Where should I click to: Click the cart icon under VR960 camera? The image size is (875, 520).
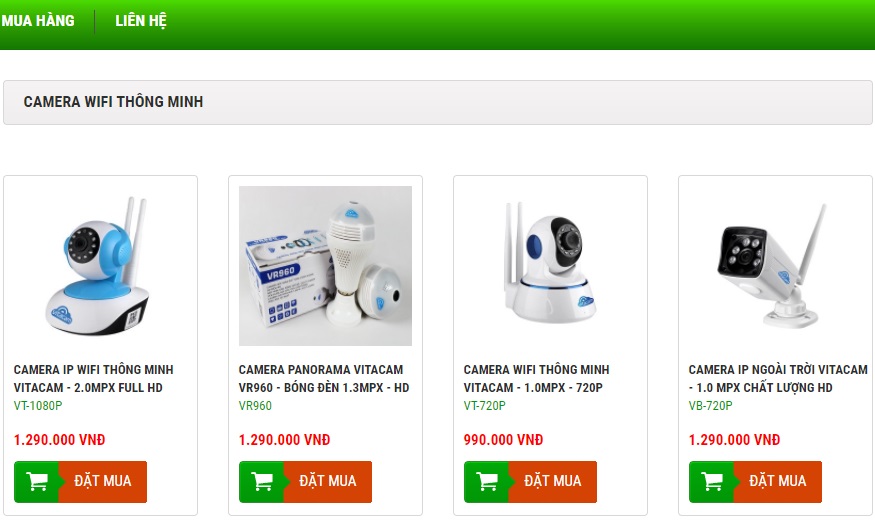pyautogui.click(x=262, y=482)
